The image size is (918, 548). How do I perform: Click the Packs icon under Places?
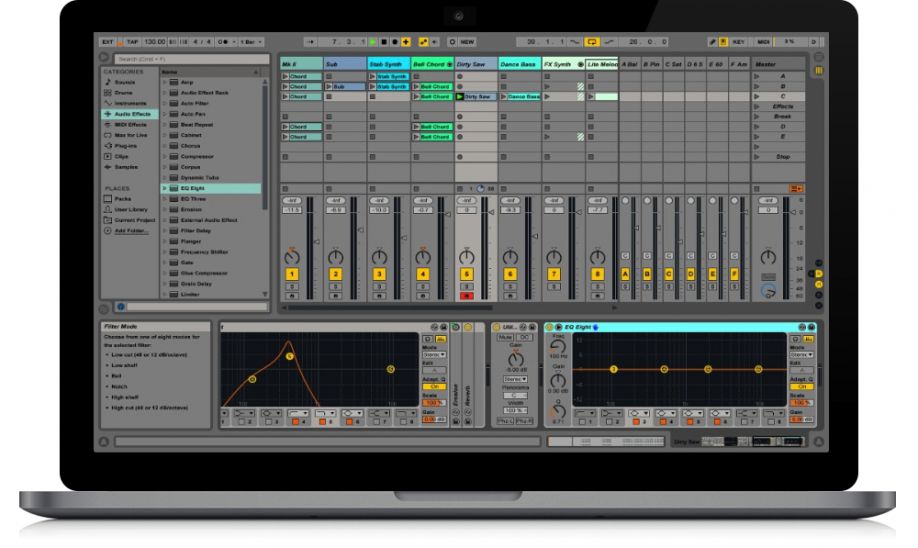[x=108, y=198]
